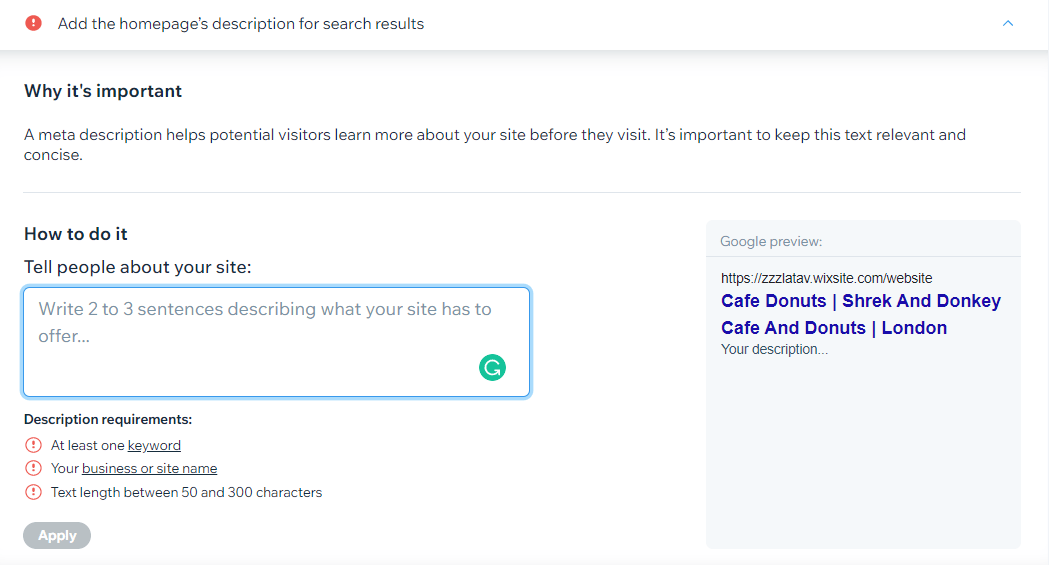1049x565 pixels.
Task: Open the "business or site name" link
Action: (149, 468)
